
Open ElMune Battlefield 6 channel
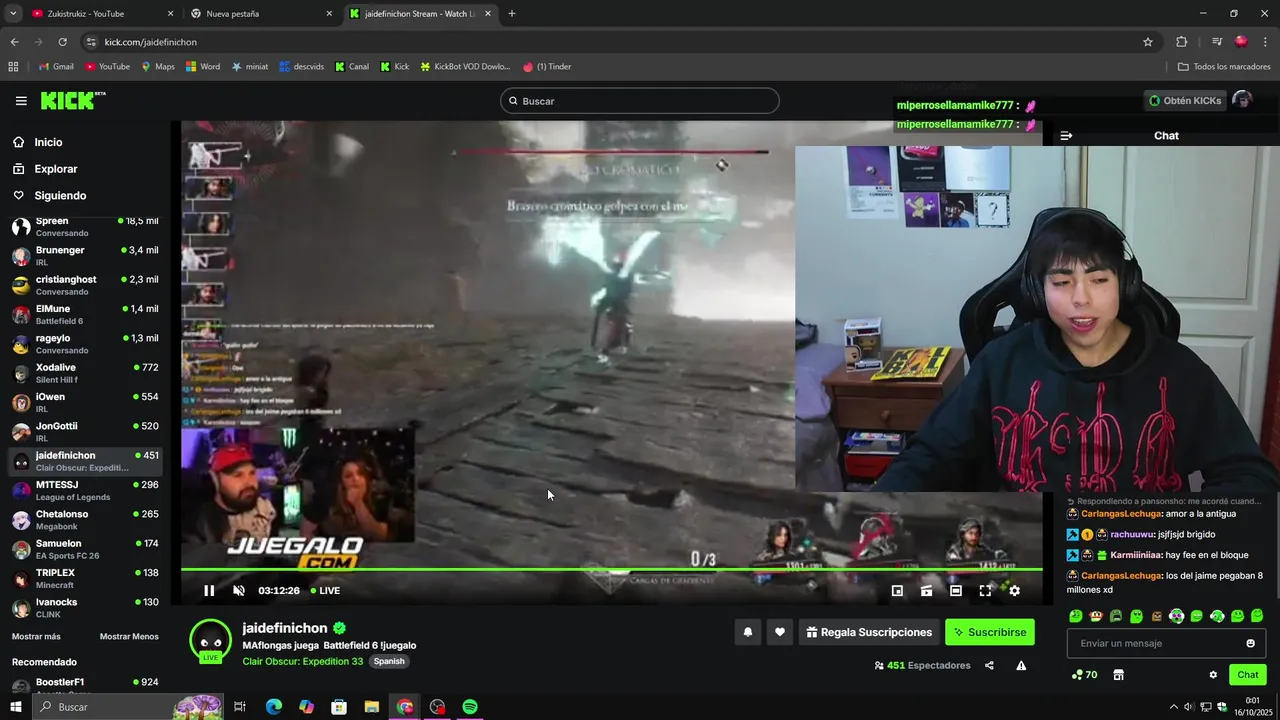pos(85,314)
